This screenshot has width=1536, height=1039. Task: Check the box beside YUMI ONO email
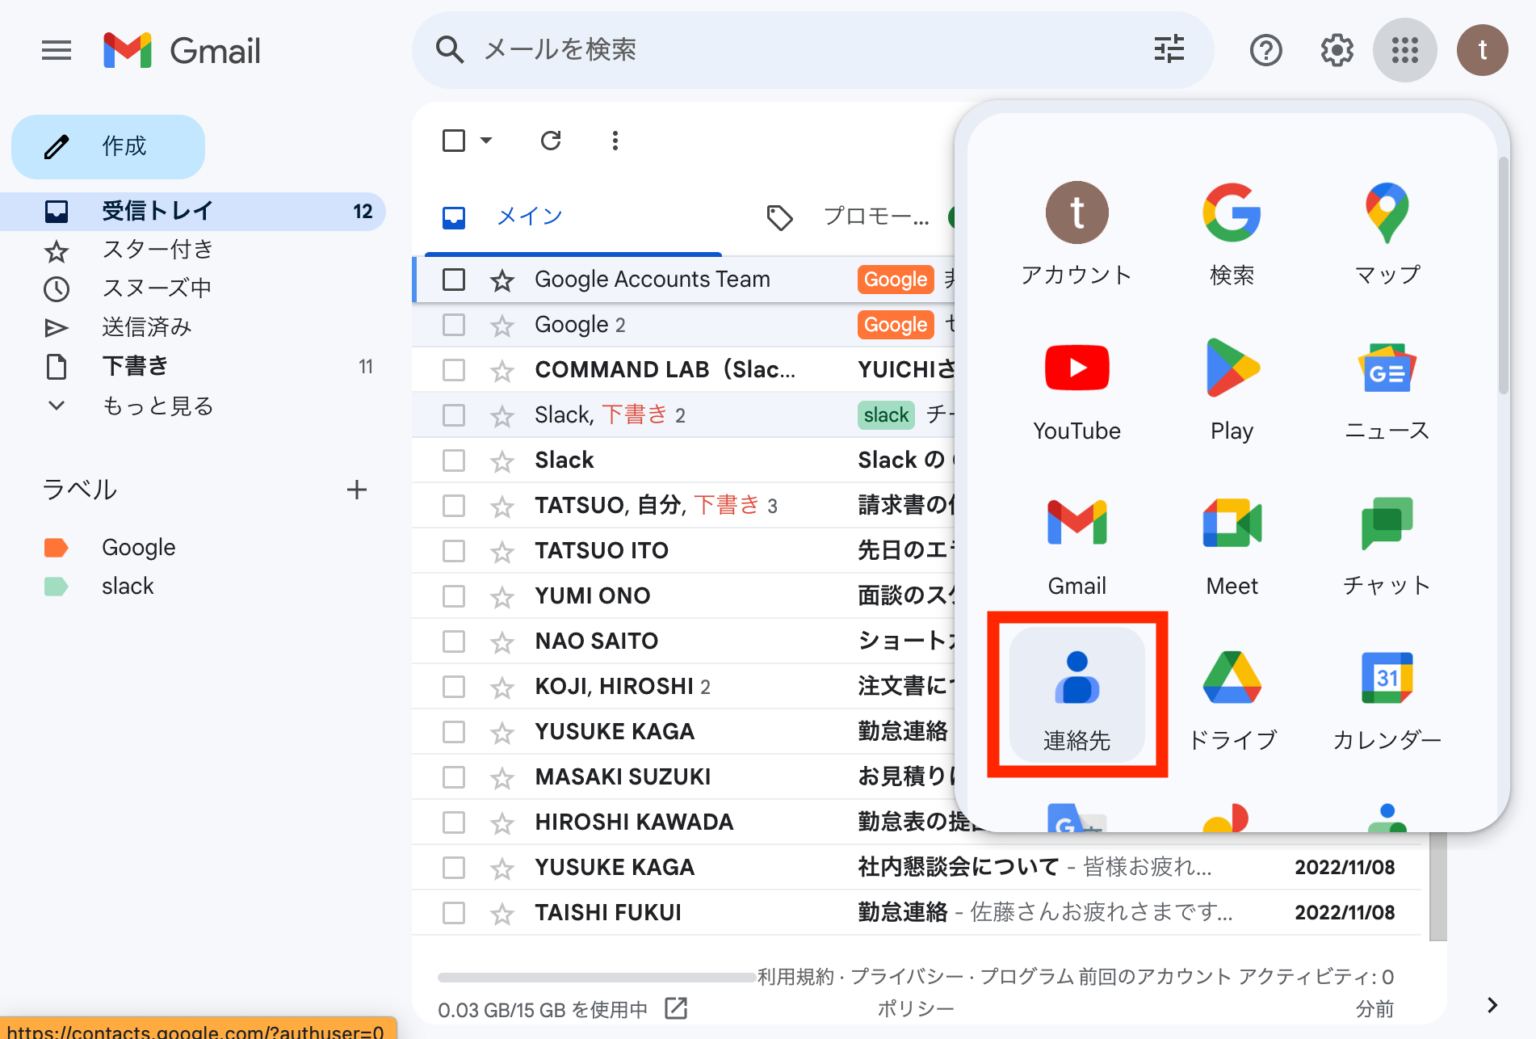pos(454,597)
